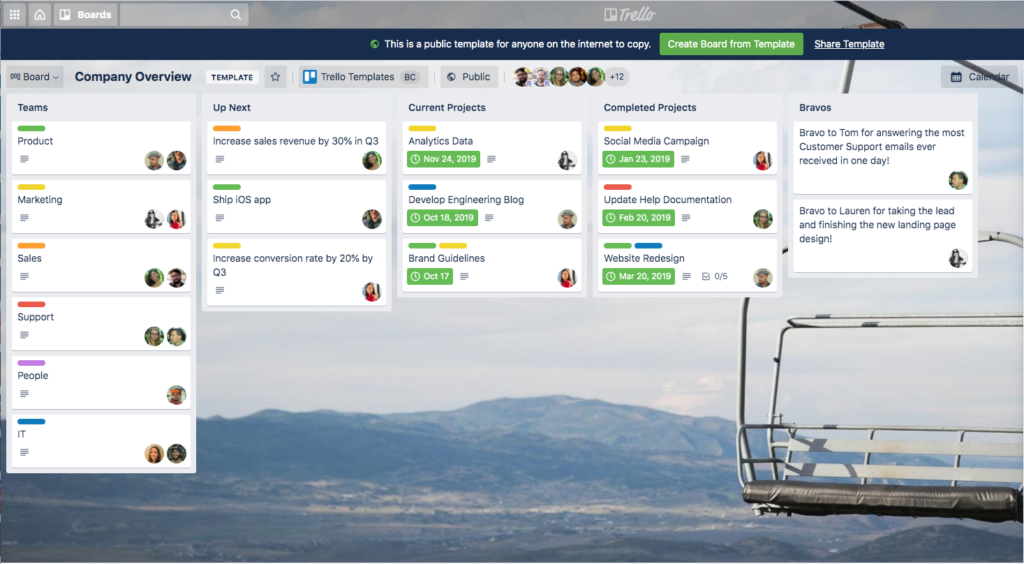Image resolution: width=1024 pixels, height=564 pixels.
Task: Open Trello Templates workspace button
Action: 364,76
